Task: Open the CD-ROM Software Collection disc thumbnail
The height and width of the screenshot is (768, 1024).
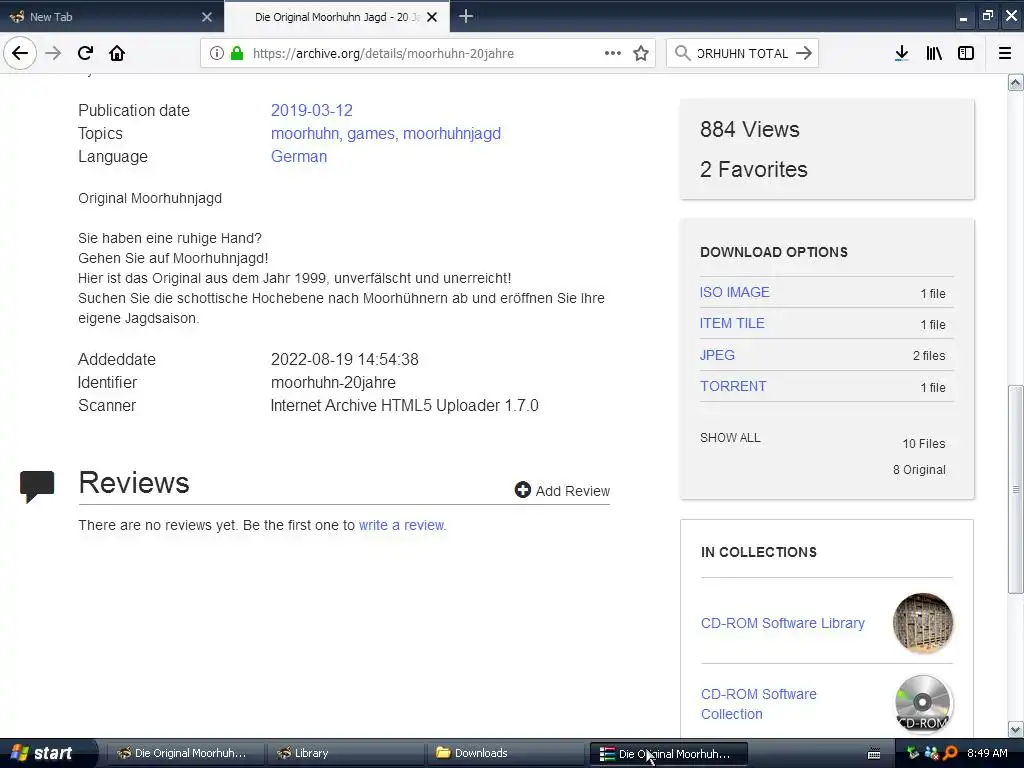Action: click(x=923, y=704)
